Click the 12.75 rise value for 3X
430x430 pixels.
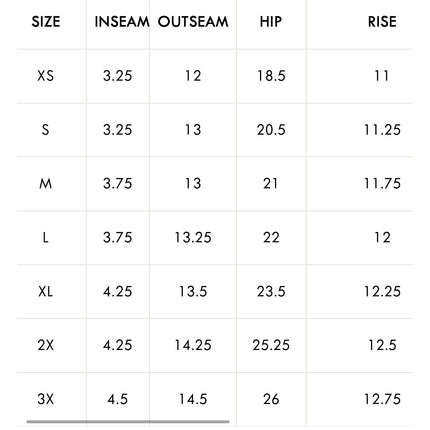coord(382,399)
